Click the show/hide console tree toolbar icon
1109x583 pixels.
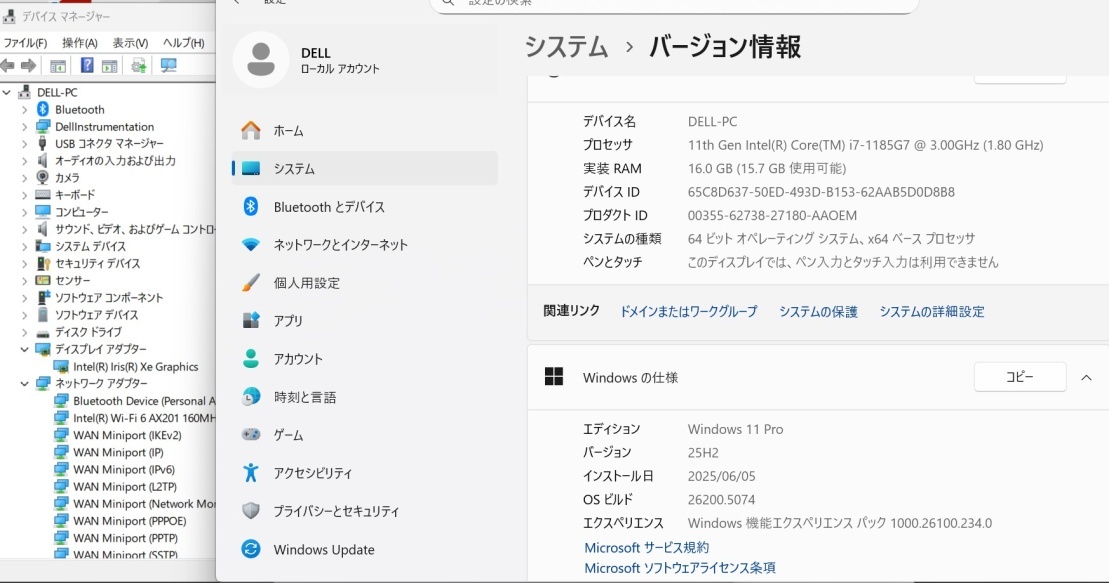58,66
